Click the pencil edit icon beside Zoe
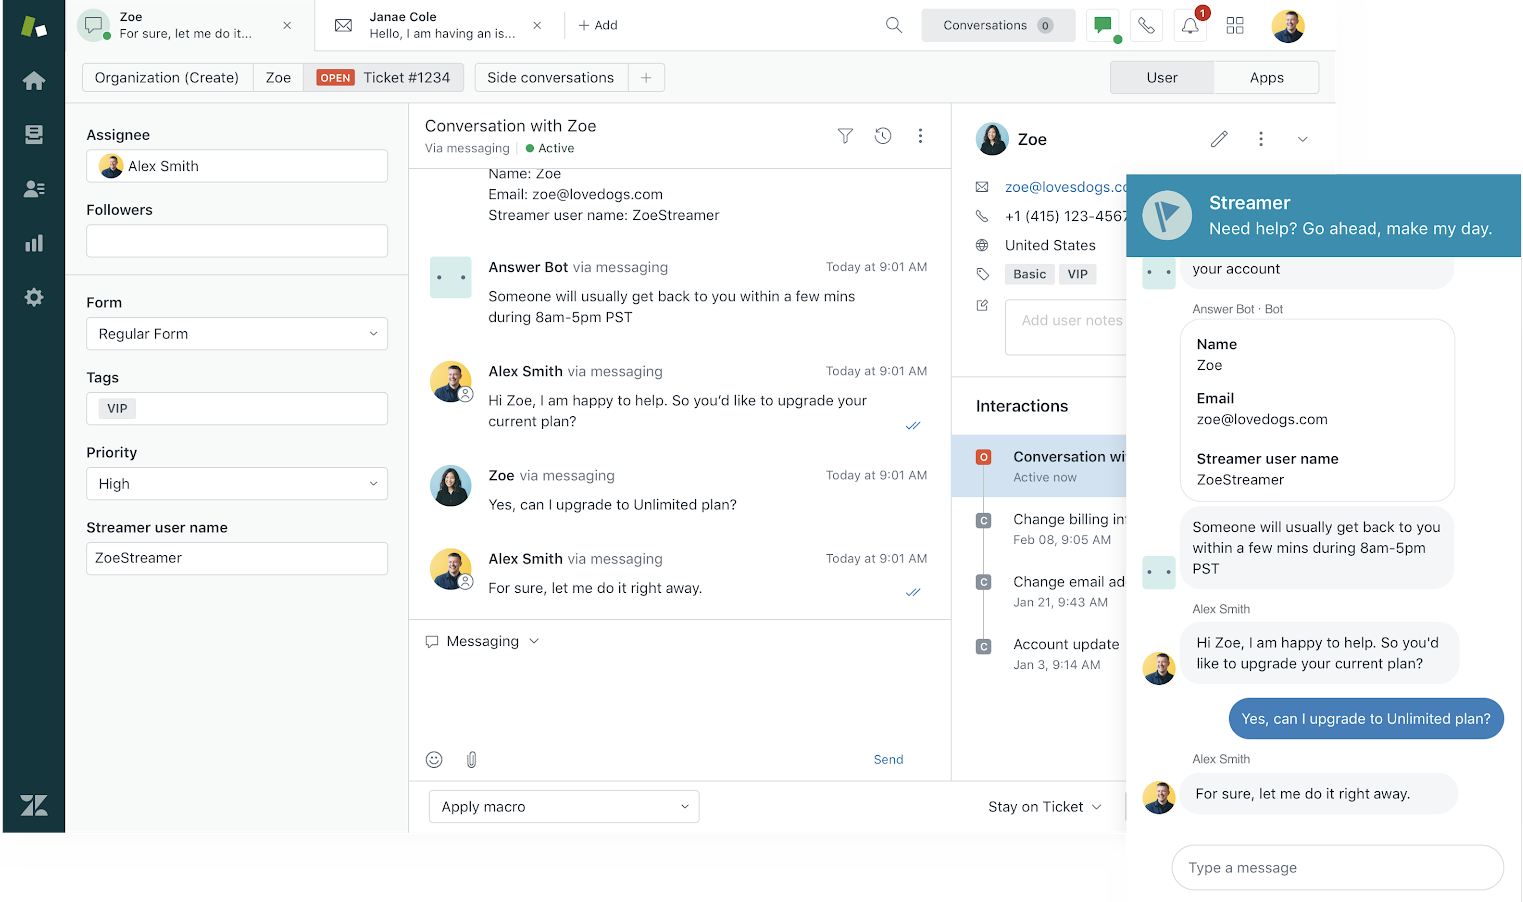This screenshot has height=902, width=1523. (x=1219, y=139)
